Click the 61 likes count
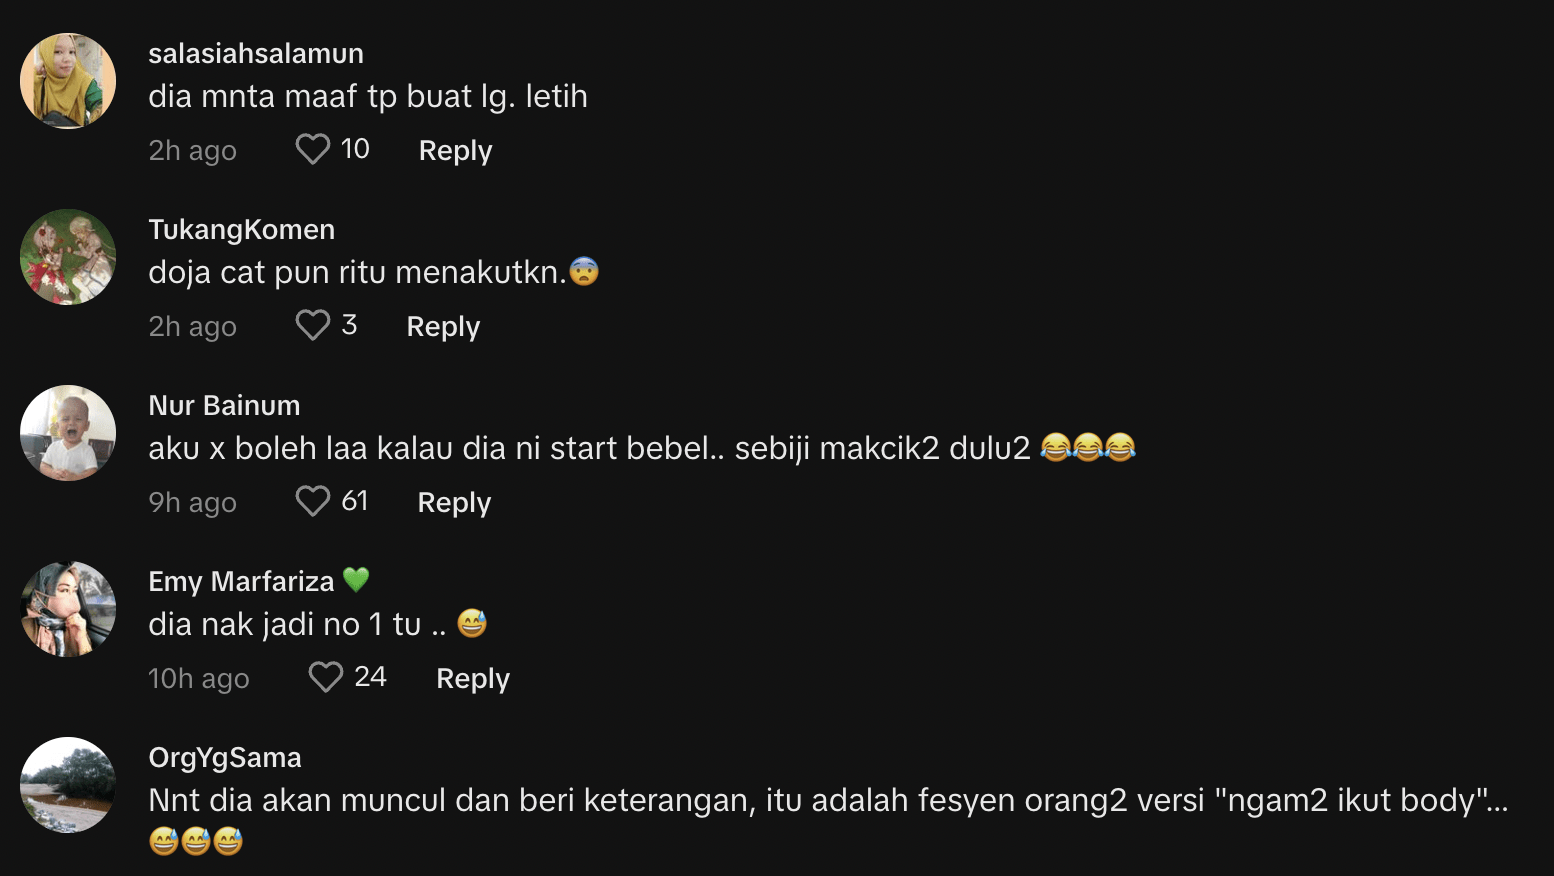This screenshot has width=1554, height=876. point(355,501)
